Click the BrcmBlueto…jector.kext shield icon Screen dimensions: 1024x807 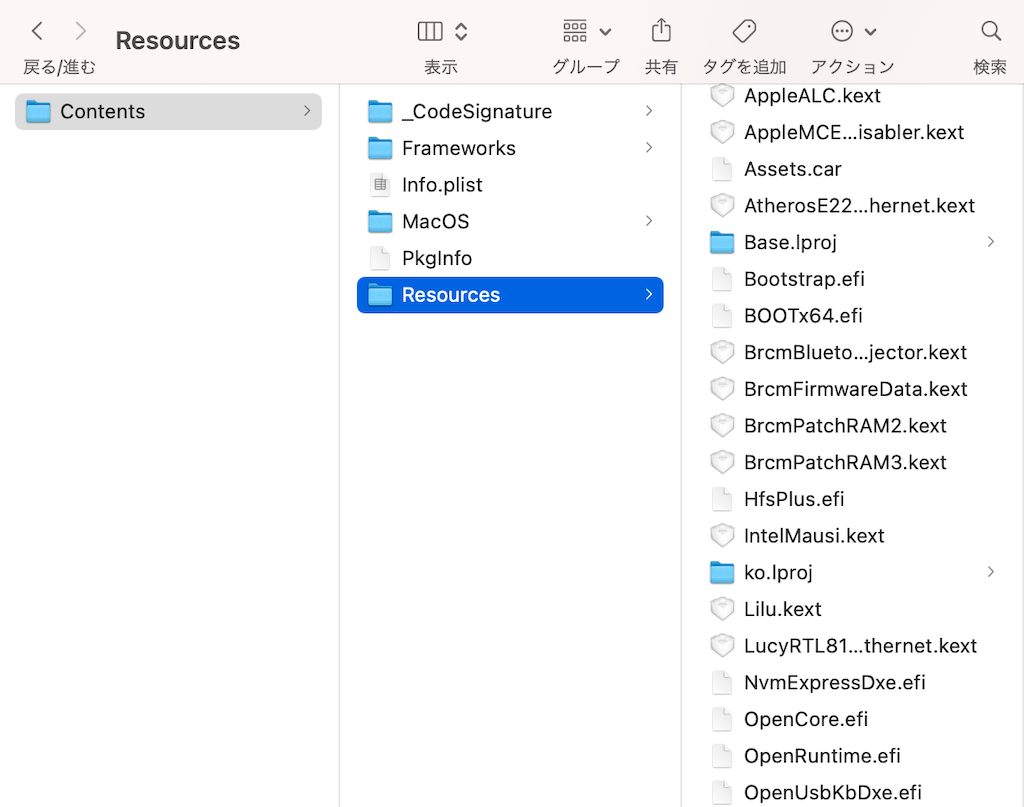click(x=722, y=353)
